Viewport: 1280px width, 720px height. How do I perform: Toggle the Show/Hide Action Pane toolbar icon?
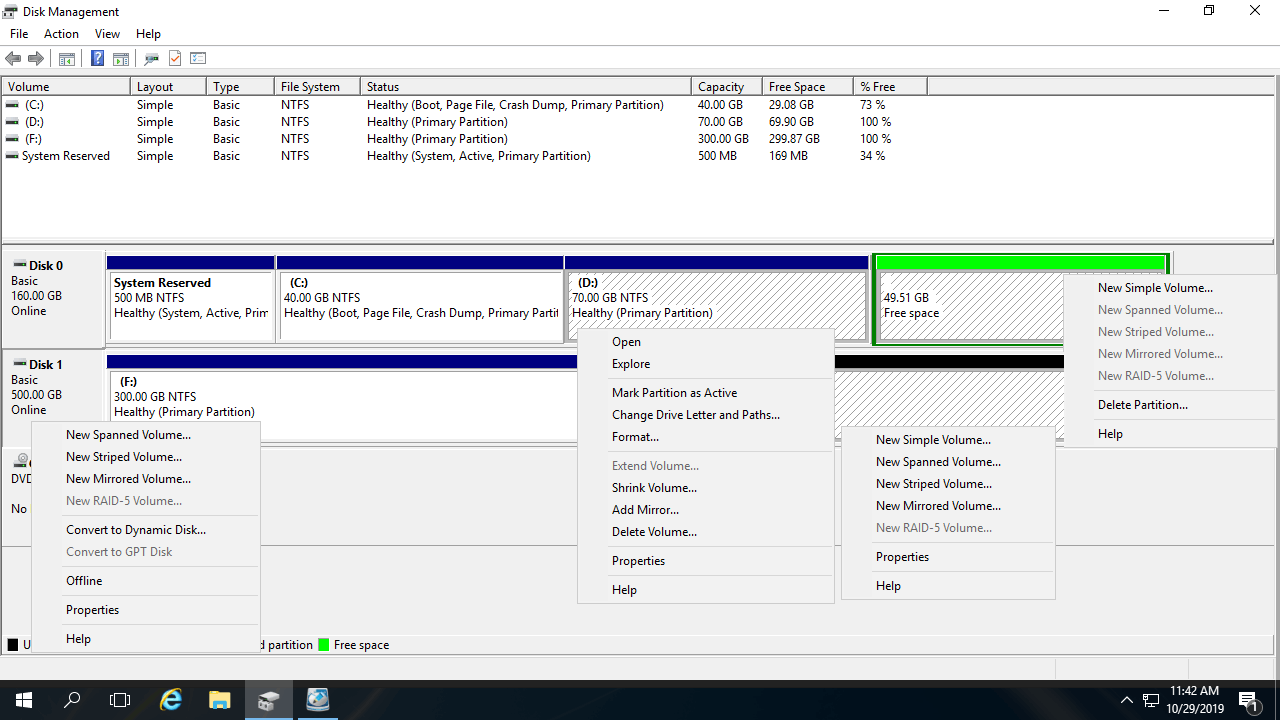[121, 59]
